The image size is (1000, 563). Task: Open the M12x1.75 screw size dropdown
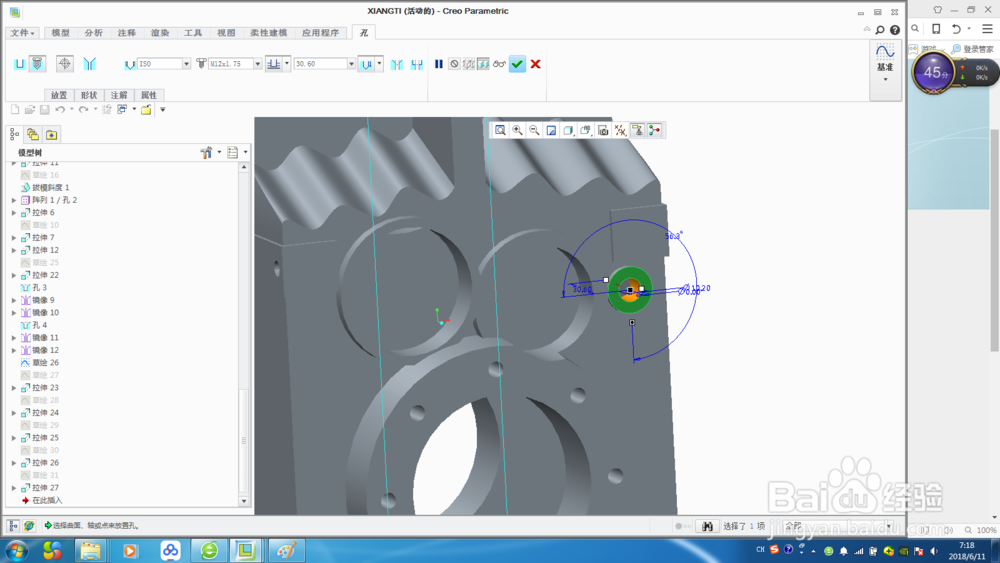(x=258, y=64)
